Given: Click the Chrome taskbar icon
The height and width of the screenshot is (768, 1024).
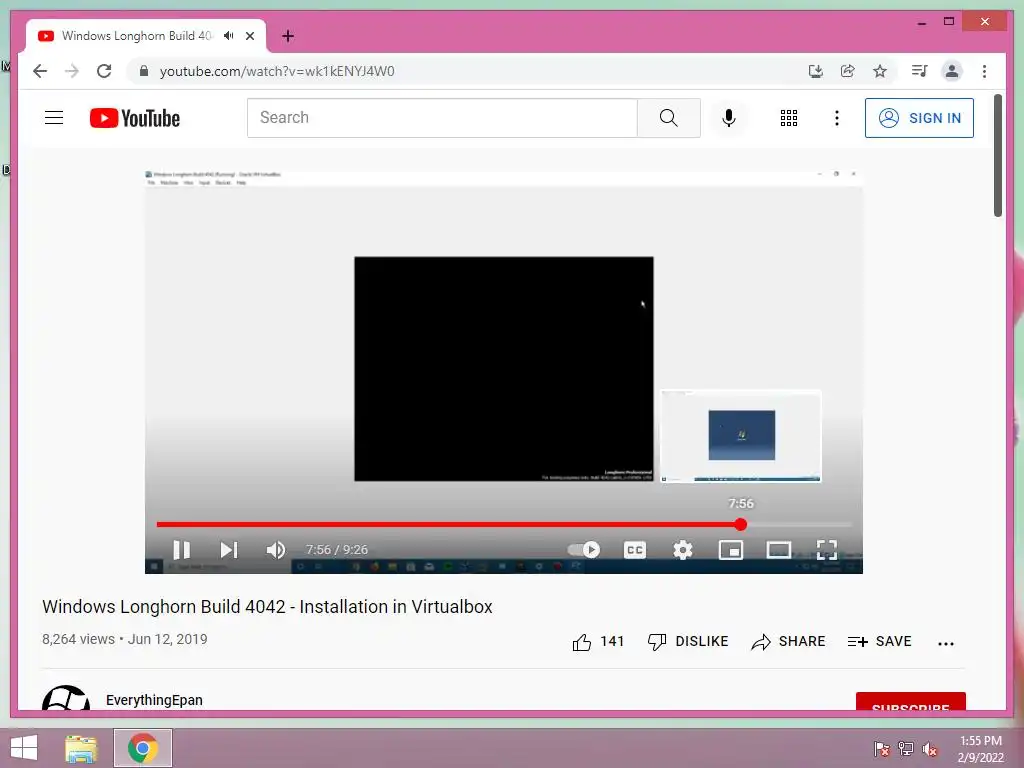Looking at the screenshot, I should click(142, 748).
